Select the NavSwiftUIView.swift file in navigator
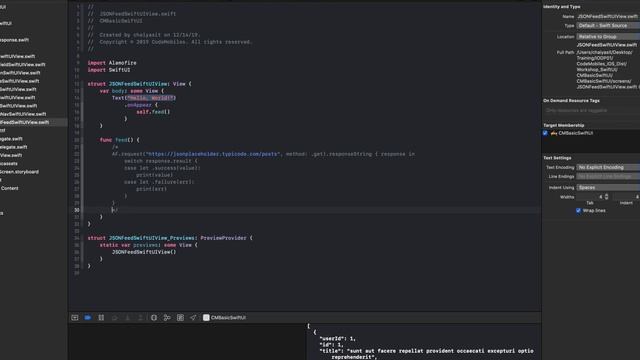Viewport: 640px width, 360px height. pos(23,114)
